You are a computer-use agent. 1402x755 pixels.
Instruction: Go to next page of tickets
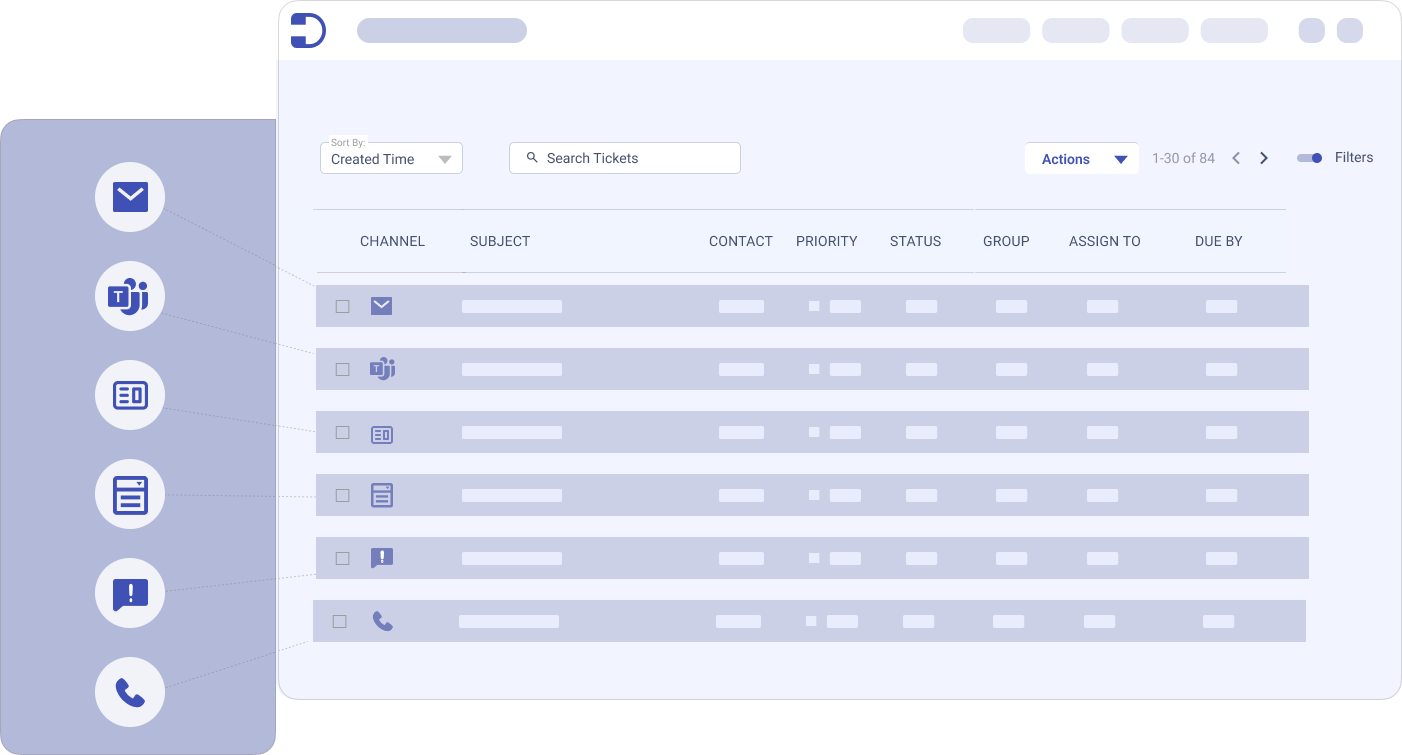click(1264, 158)
